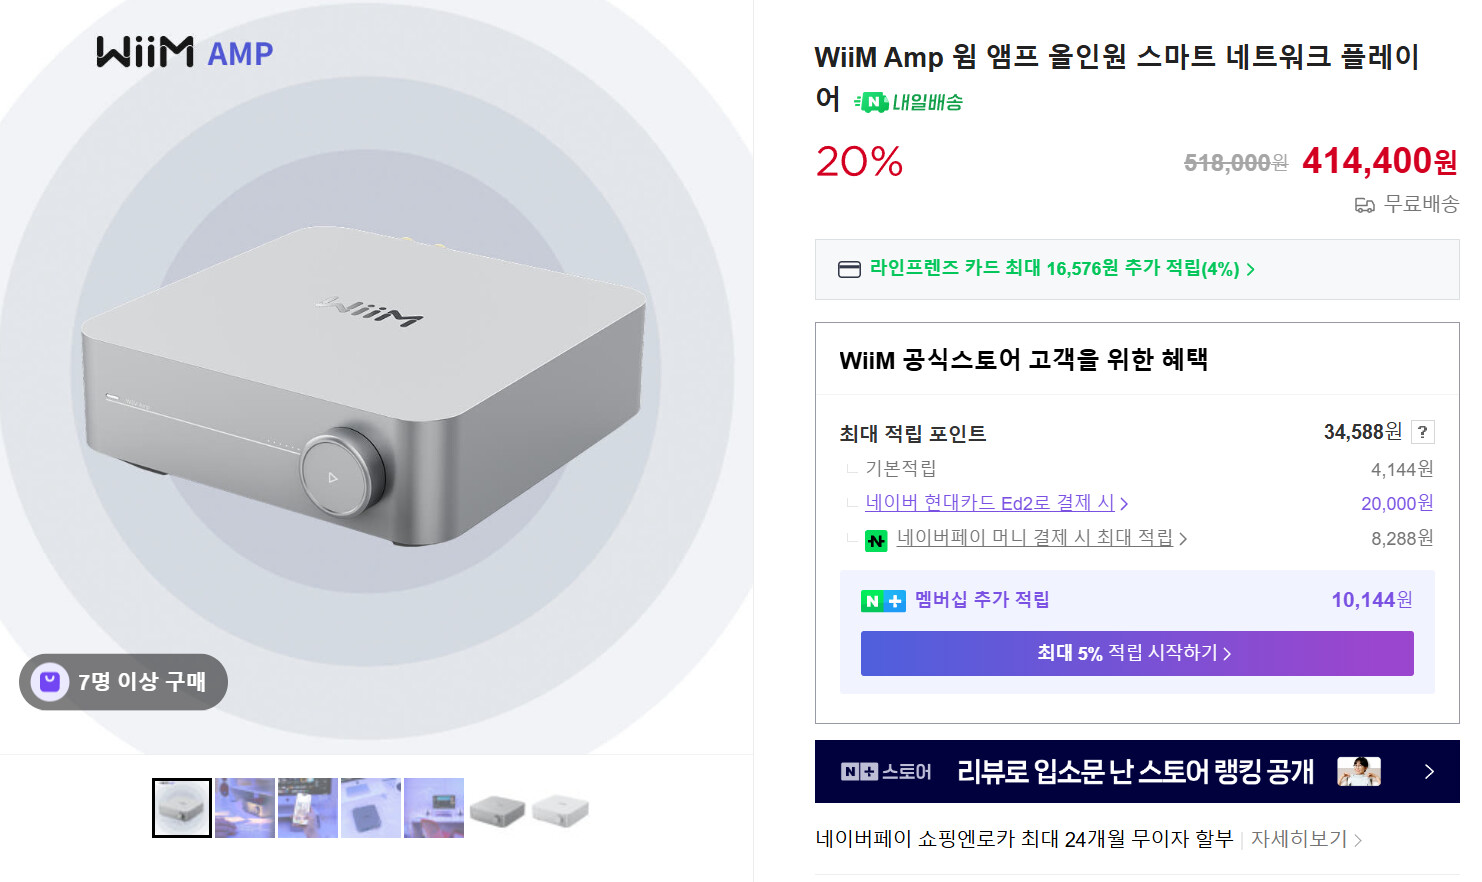
Task: Select the dark gray amp thumbnail
Action: pos(497,808)
